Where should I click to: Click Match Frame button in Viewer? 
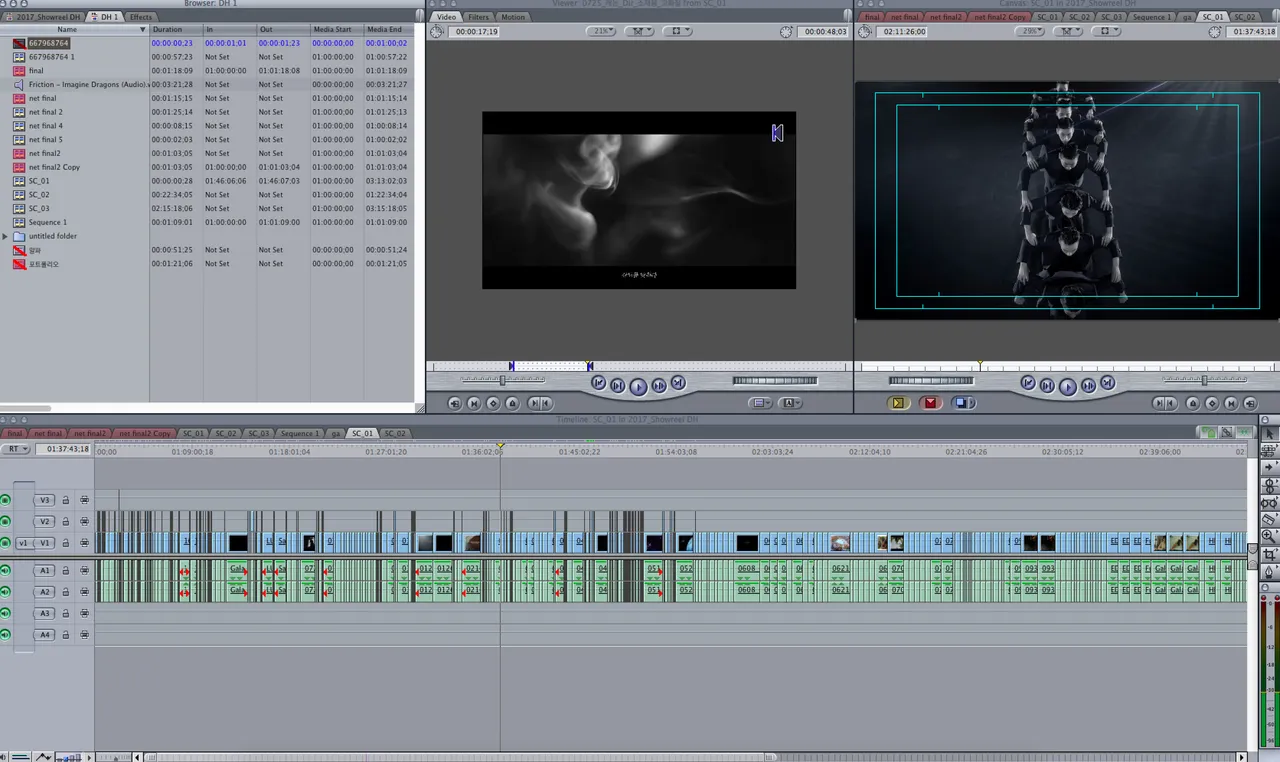click(x=455, y=403)
